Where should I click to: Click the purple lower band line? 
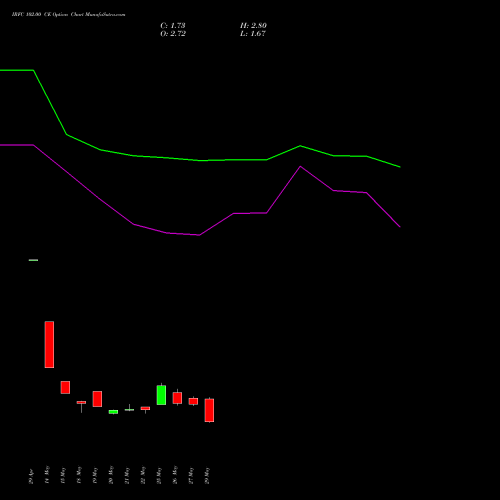[x=200, y=235]
